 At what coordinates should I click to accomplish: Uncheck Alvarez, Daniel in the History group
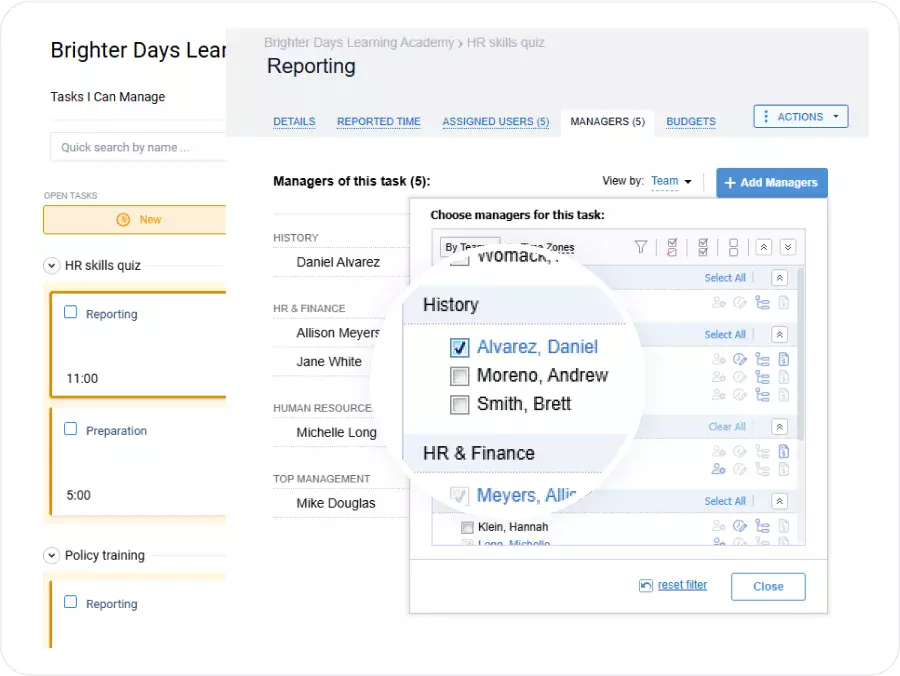pos(460,347)
